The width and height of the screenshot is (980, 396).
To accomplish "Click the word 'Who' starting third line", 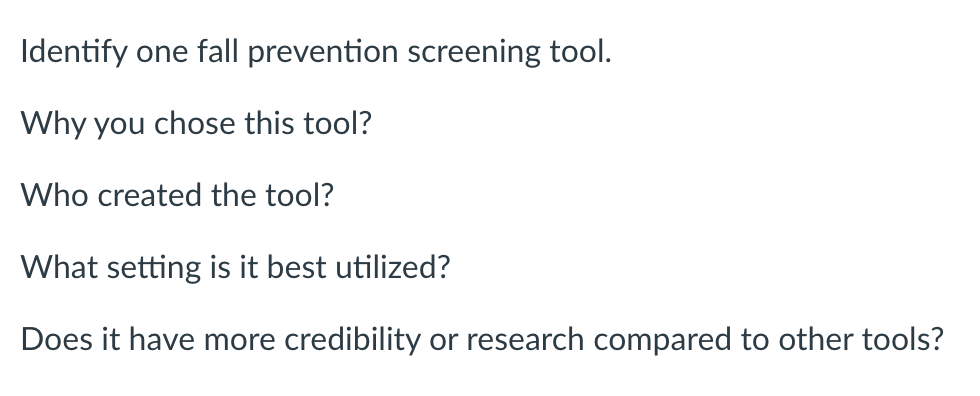I will 54,196.
